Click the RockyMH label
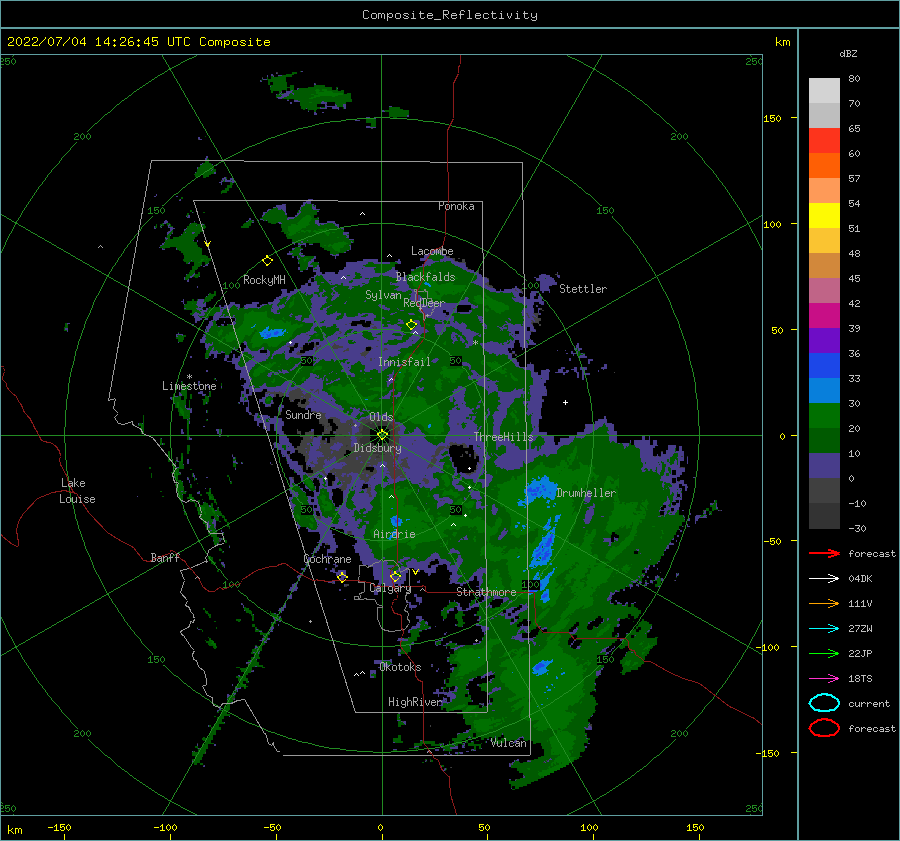900x841 pixels. point(264,280)
